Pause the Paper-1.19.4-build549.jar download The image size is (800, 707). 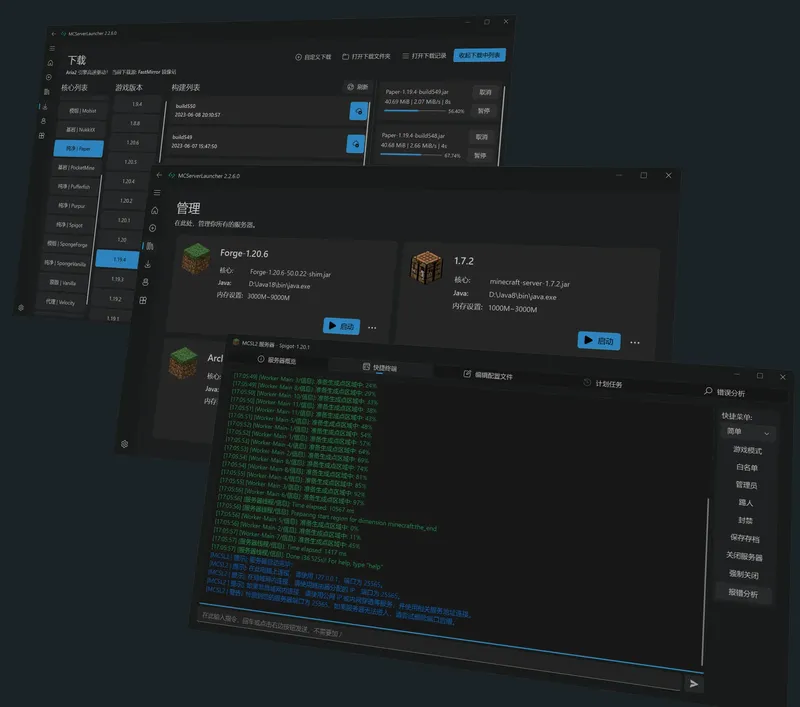tap(484, 111)
